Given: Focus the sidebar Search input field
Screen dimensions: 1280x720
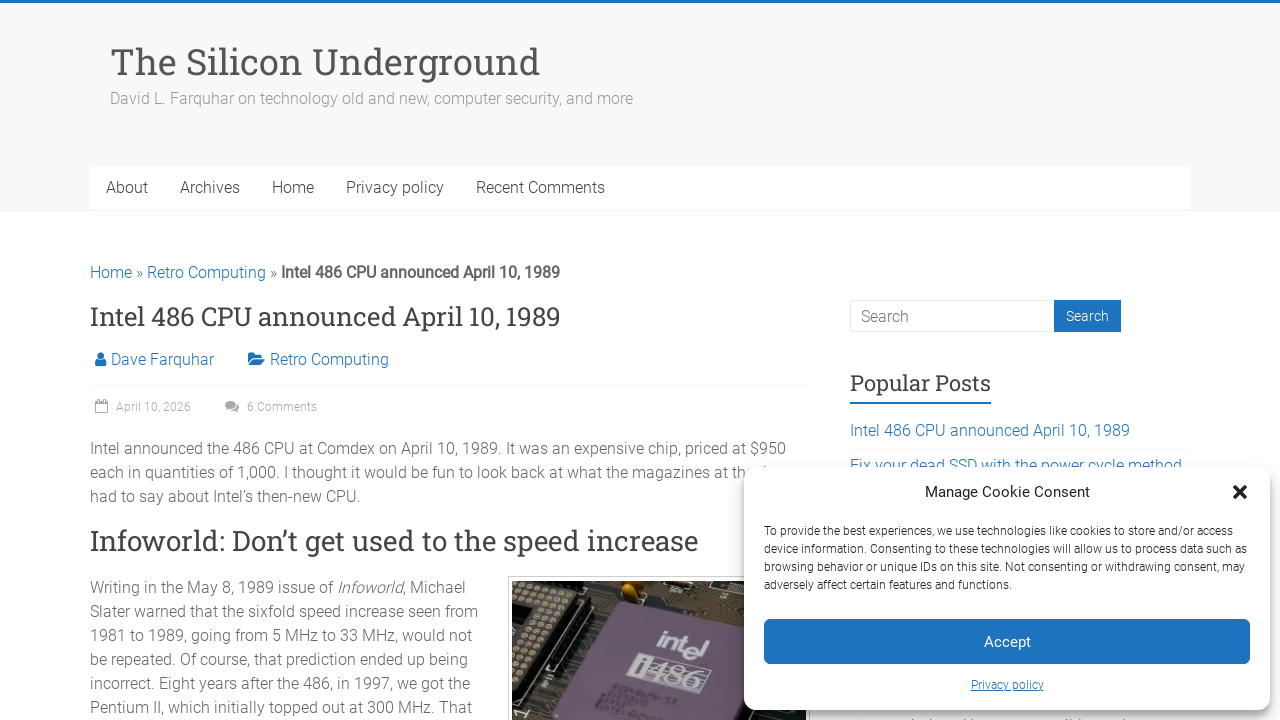Looking at the screenshot, I should [x=952, y=316].
